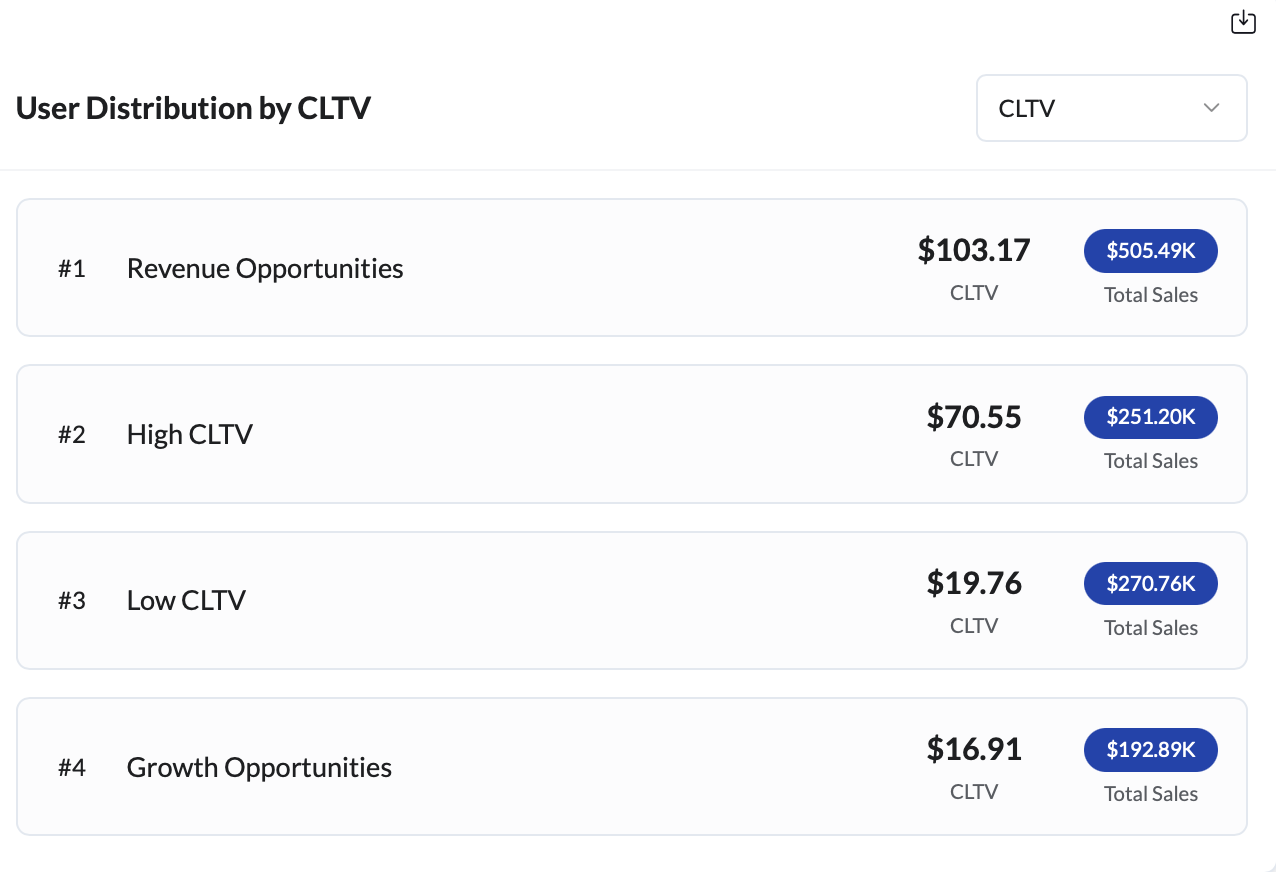The width and height of the screenshot is (1276, 872).
Task: Click the User Distribution by CLTV heading
Action: pos(193,108)
